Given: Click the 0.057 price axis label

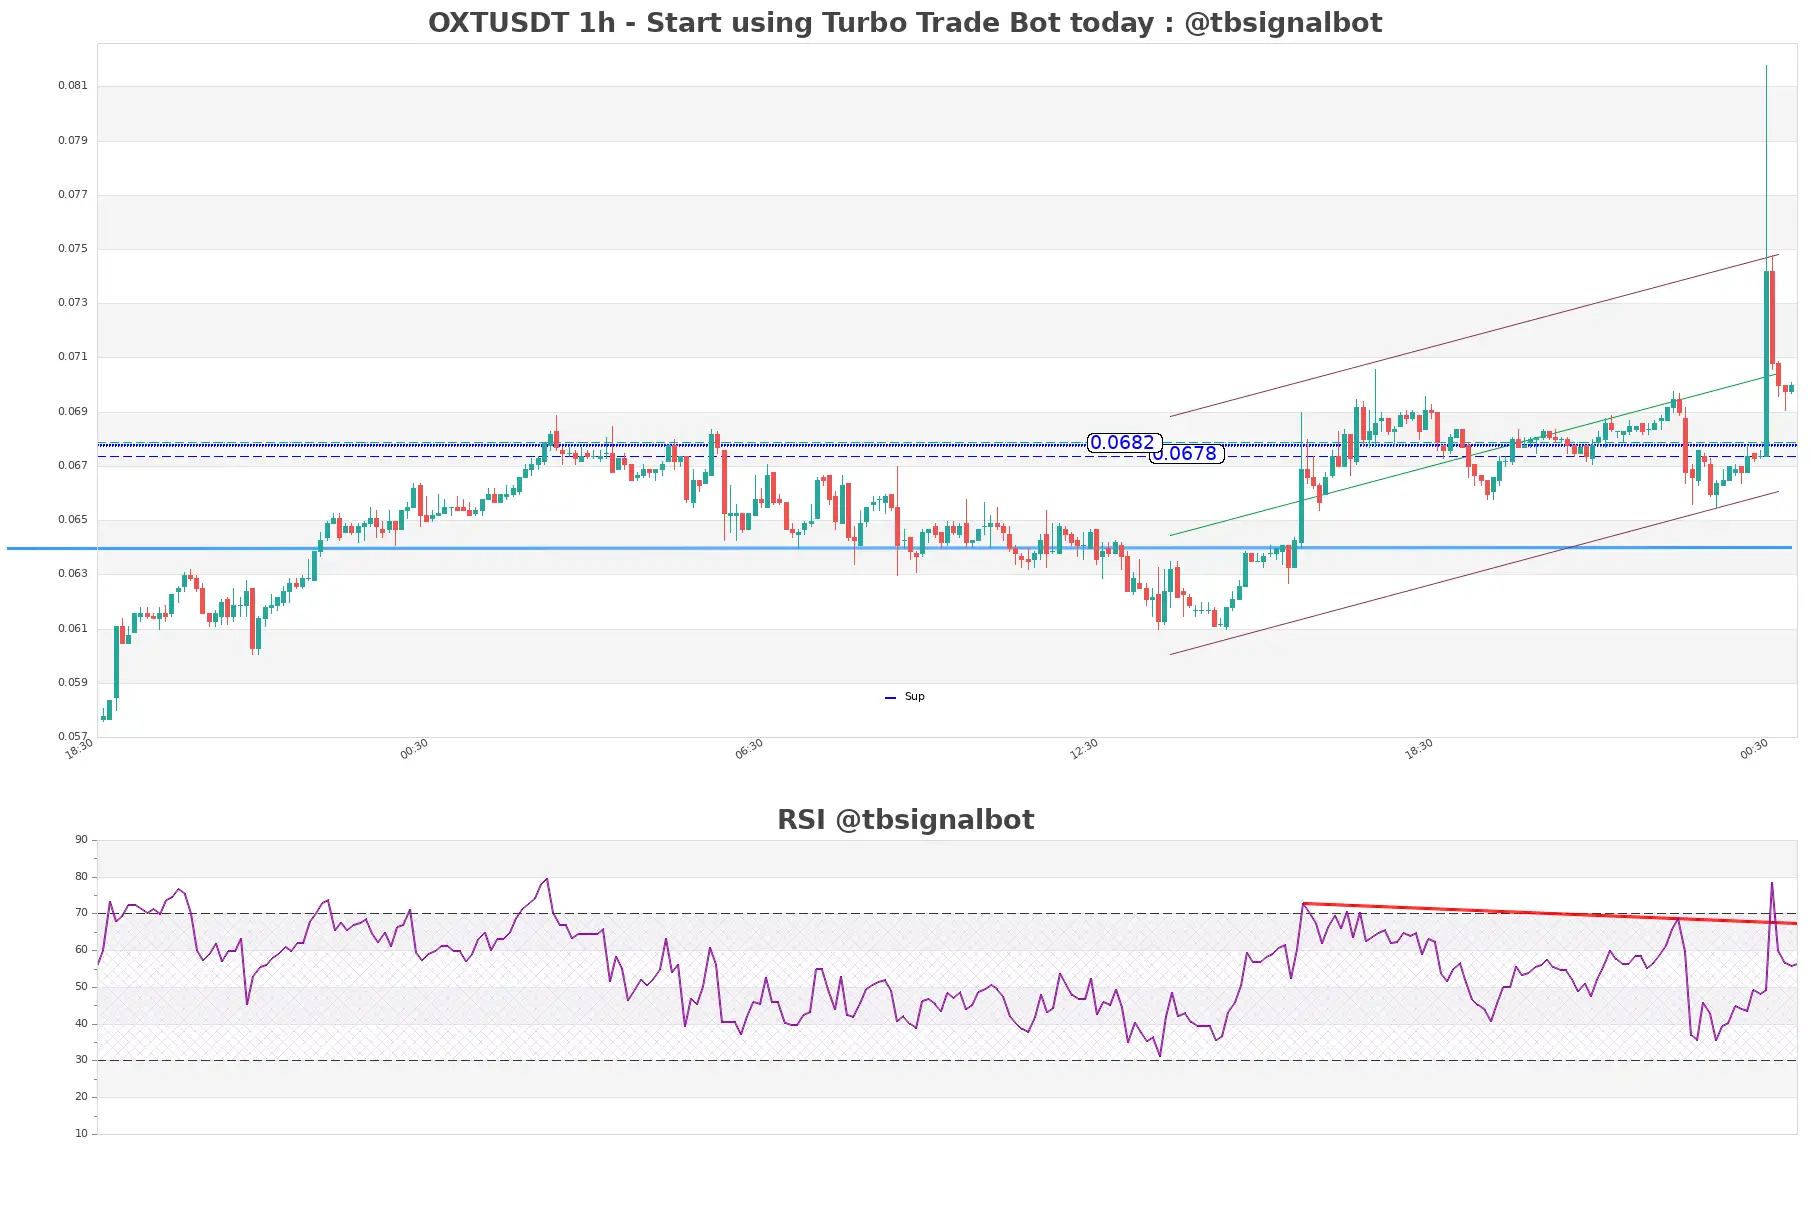Looking at the screenshot, I should (73, 737).
